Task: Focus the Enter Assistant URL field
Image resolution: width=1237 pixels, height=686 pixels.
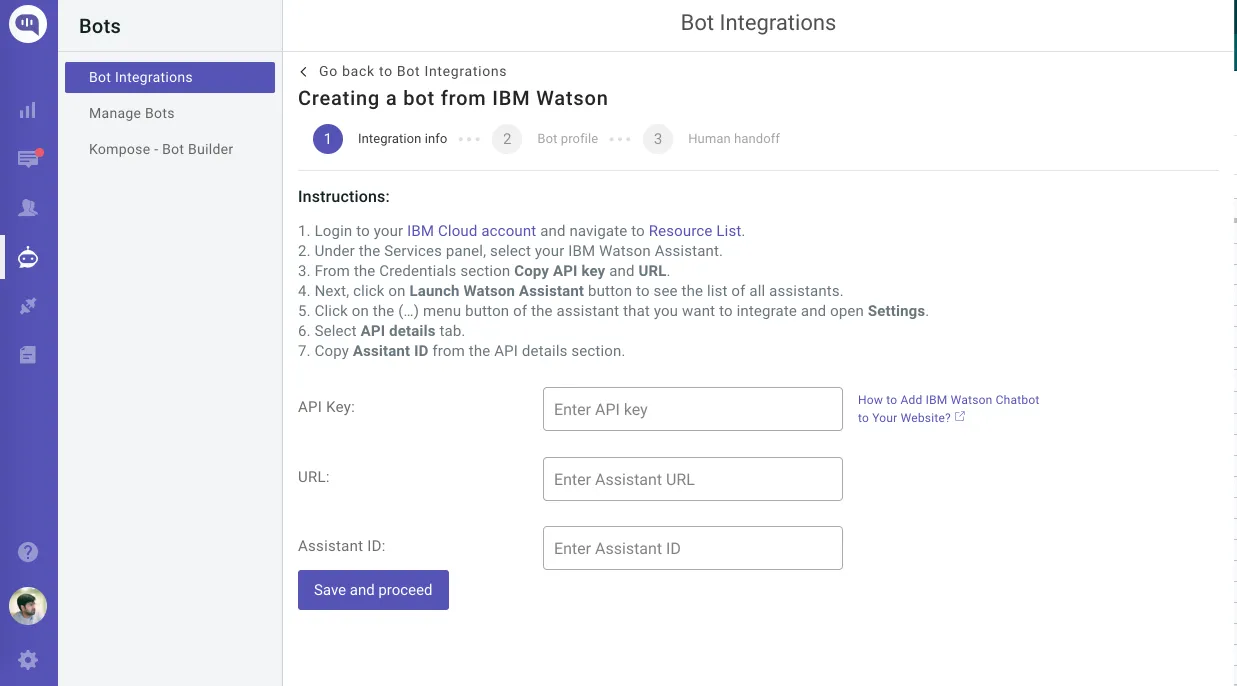Action: (692, 479)
